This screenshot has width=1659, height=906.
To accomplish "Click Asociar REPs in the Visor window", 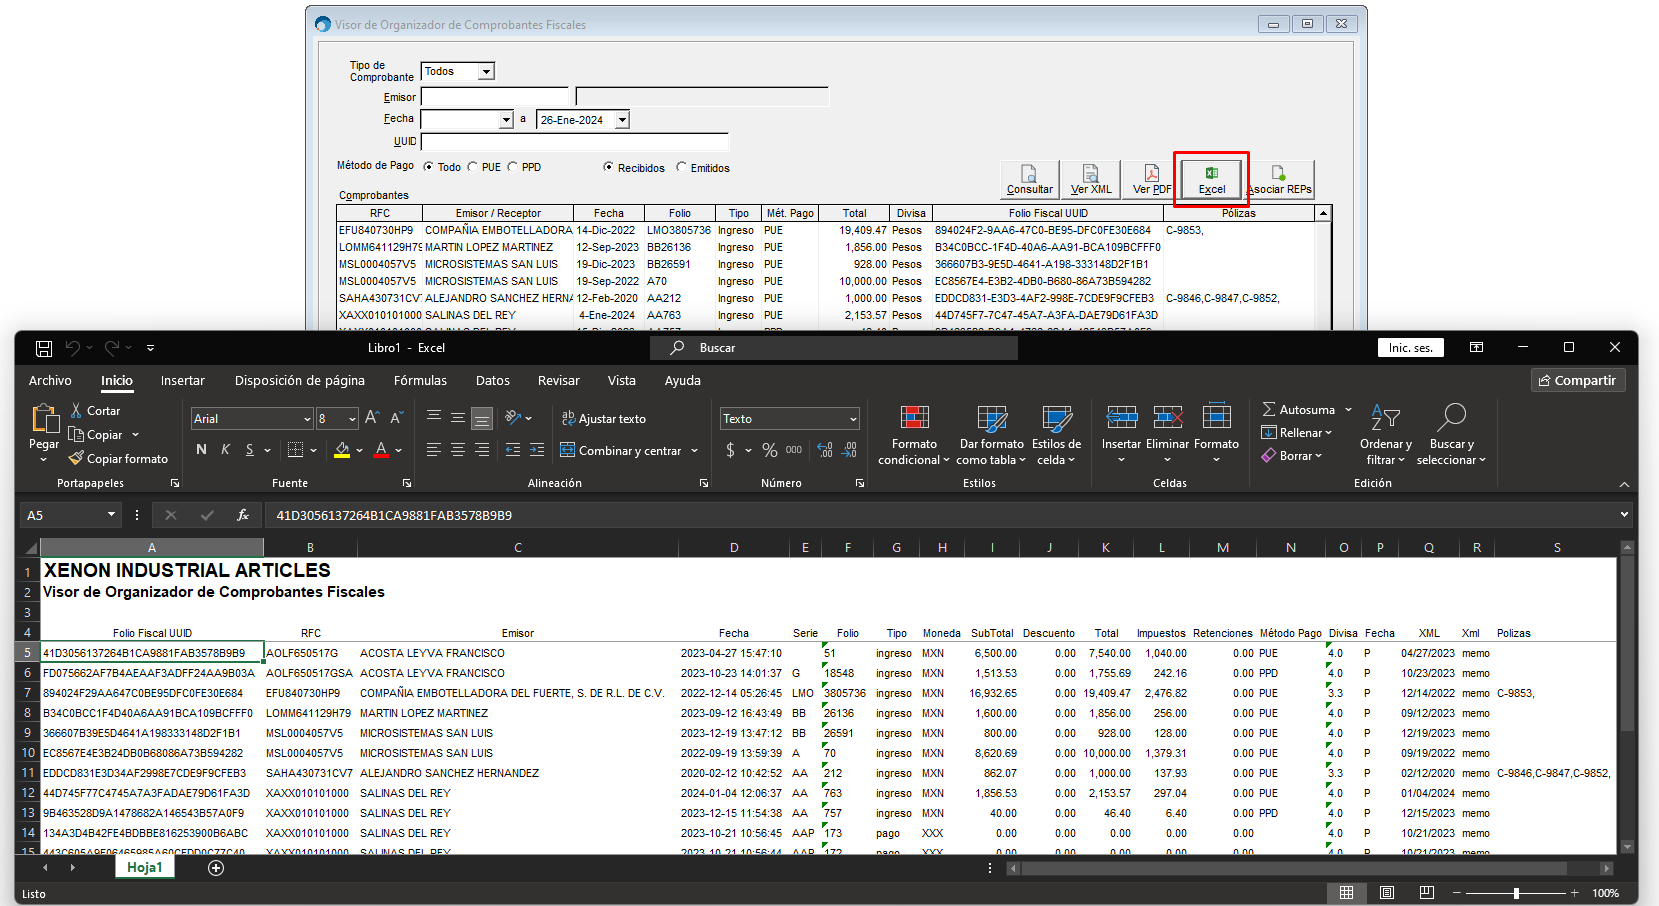I will [1279, 179].
